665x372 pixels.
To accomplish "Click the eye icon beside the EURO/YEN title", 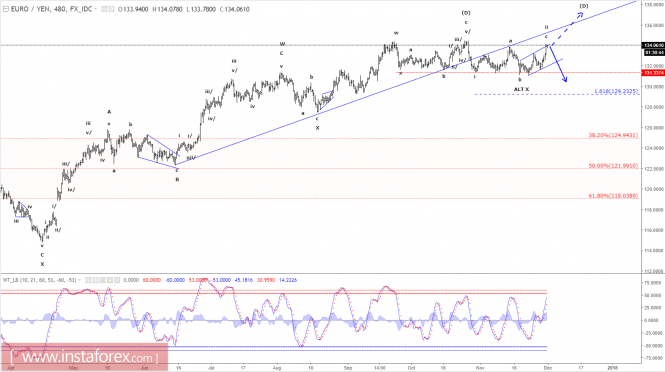I will pos(104,9).
